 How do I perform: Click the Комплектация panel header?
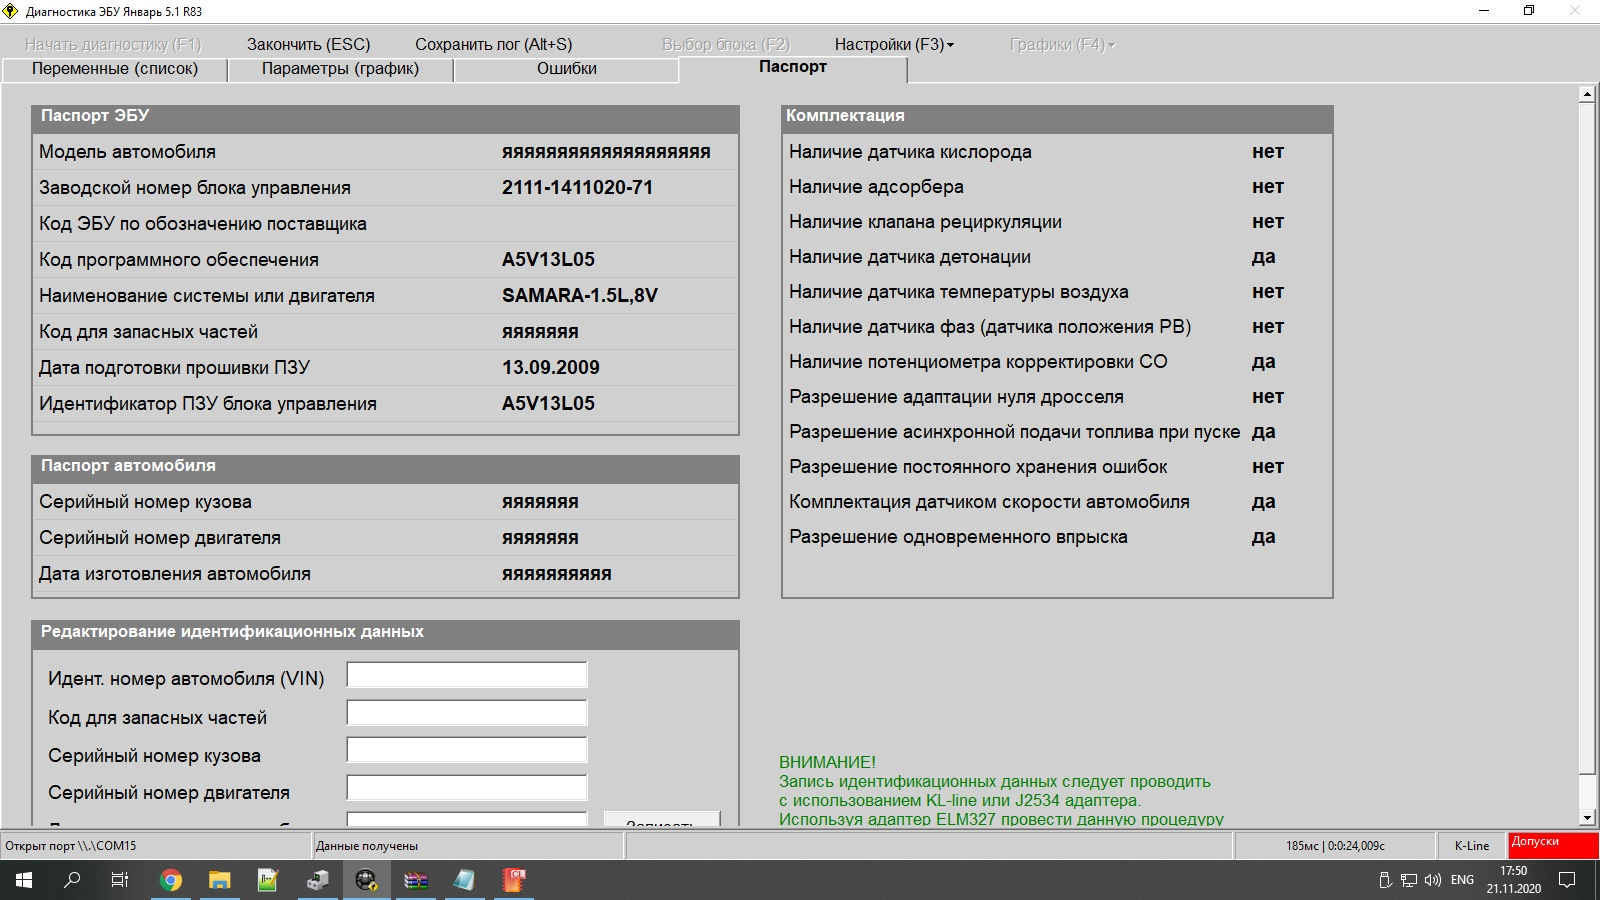coord(1057,119)
